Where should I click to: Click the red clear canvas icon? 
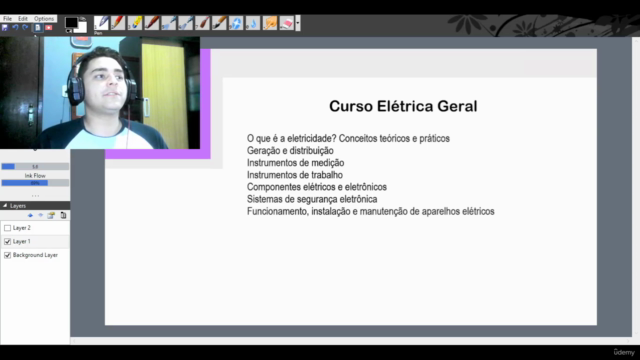coord(49,27)
